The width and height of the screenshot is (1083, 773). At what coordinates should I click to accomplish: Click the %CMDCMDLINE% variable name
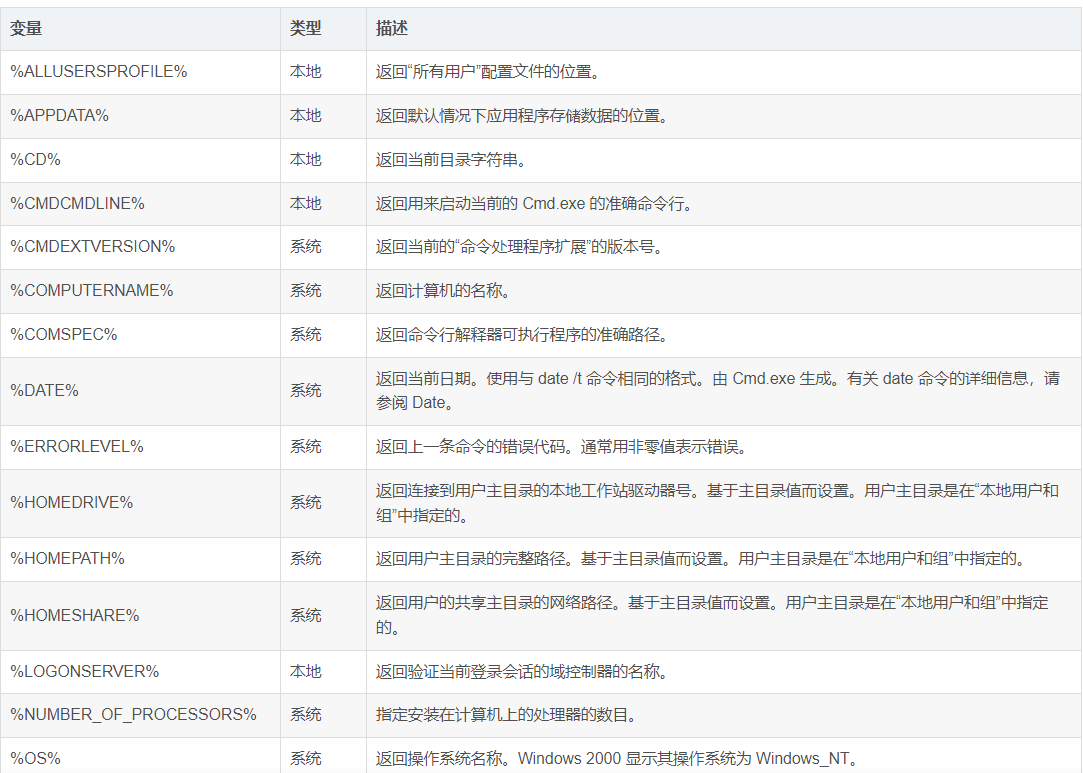[x=78, y=203]
